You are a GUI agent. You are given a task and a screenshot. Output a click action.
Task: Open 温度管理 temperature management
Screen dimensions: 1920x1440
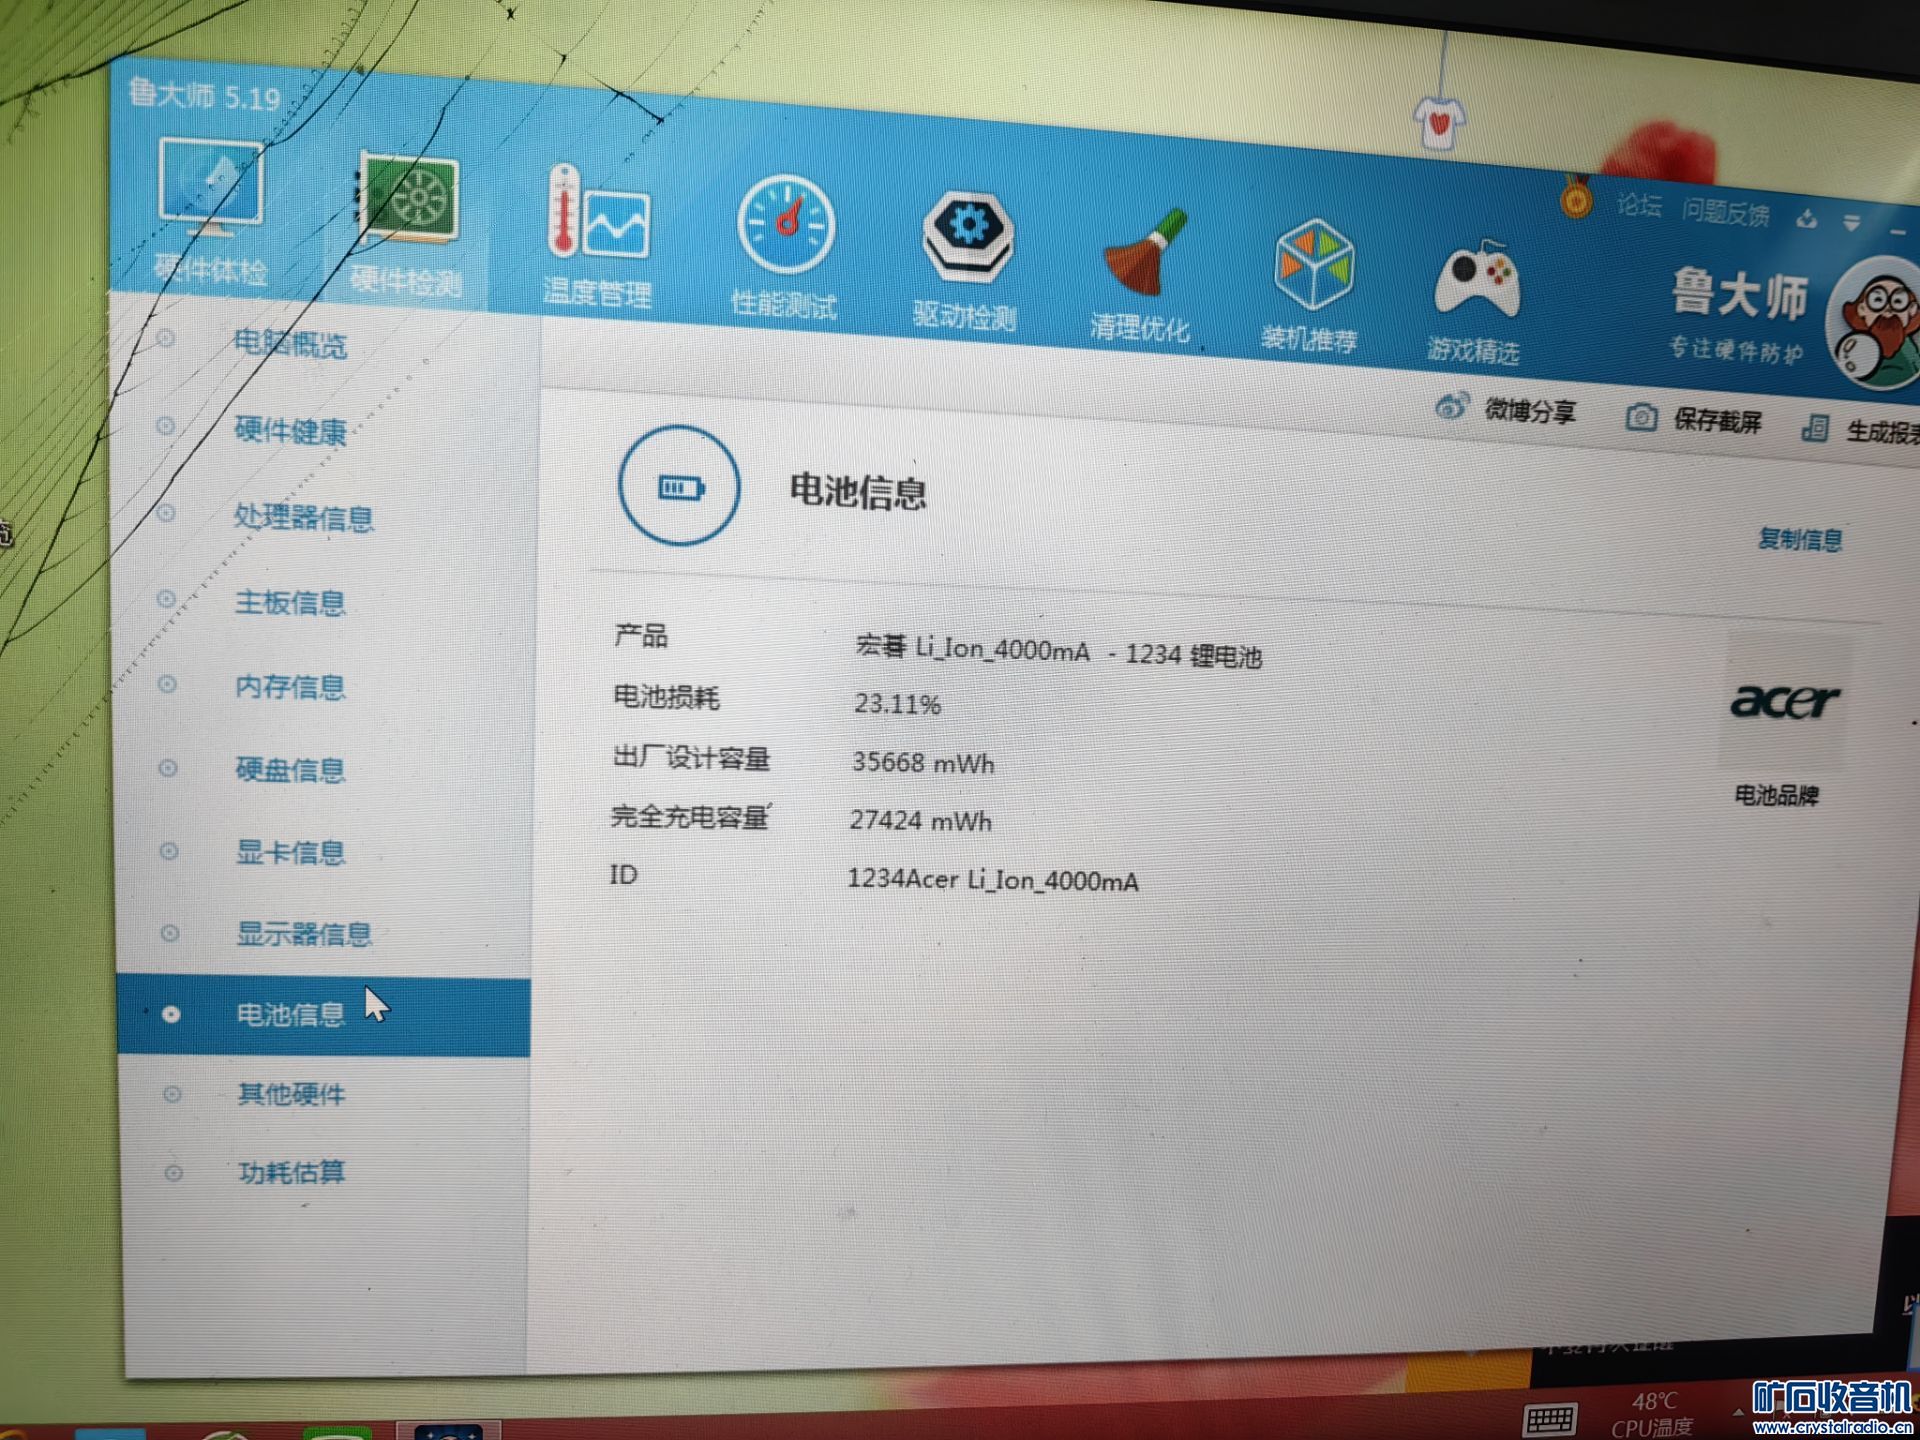tap(598, 237)
